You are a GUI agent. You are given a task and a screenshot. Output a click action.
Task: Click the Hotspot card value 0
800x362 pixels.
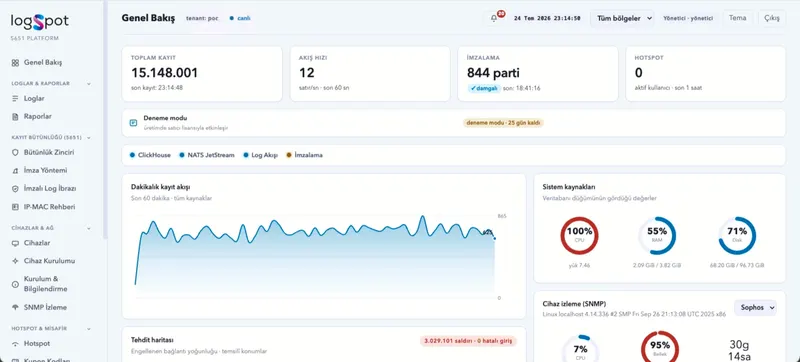639,73
